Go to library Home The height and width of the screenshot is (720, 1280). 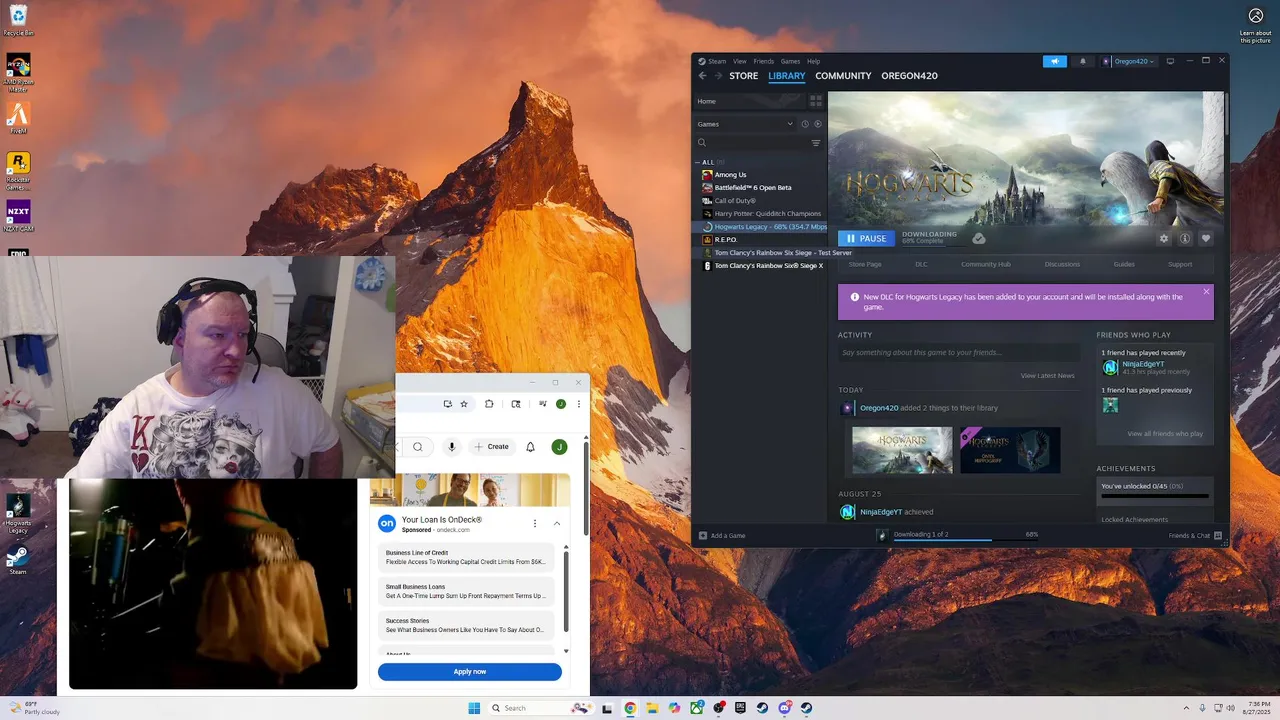pos(750,101)
